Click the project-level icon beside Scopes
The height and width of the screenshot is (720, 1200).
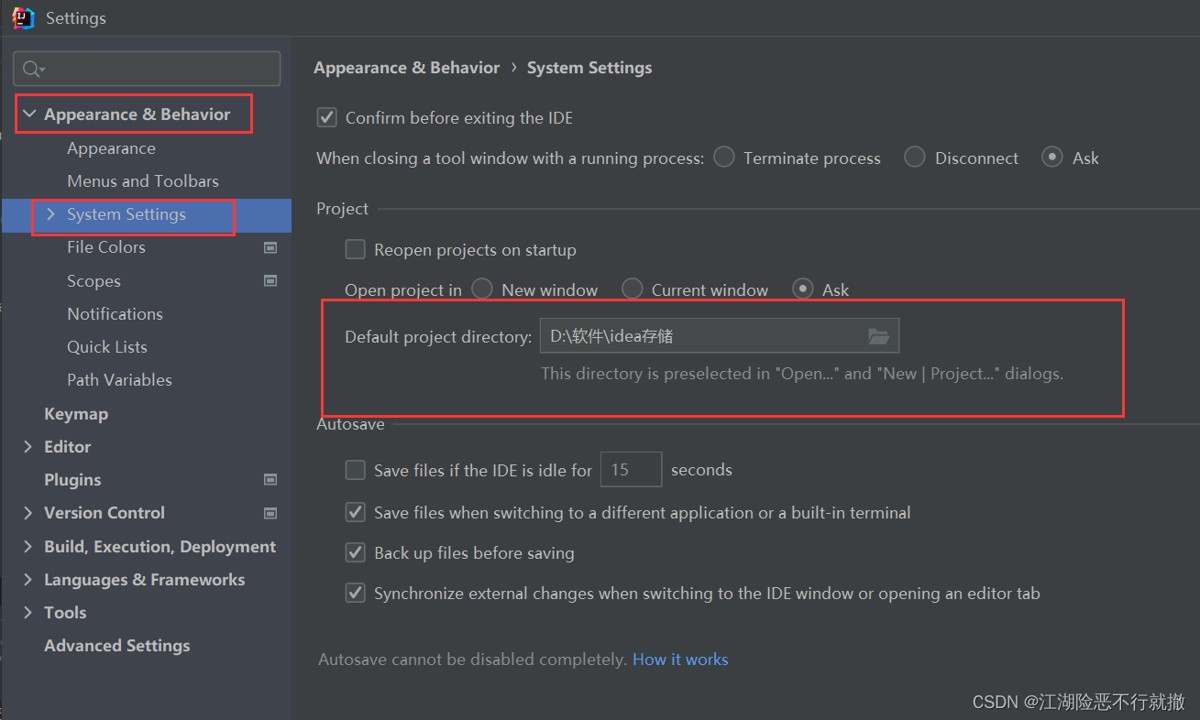270,281
